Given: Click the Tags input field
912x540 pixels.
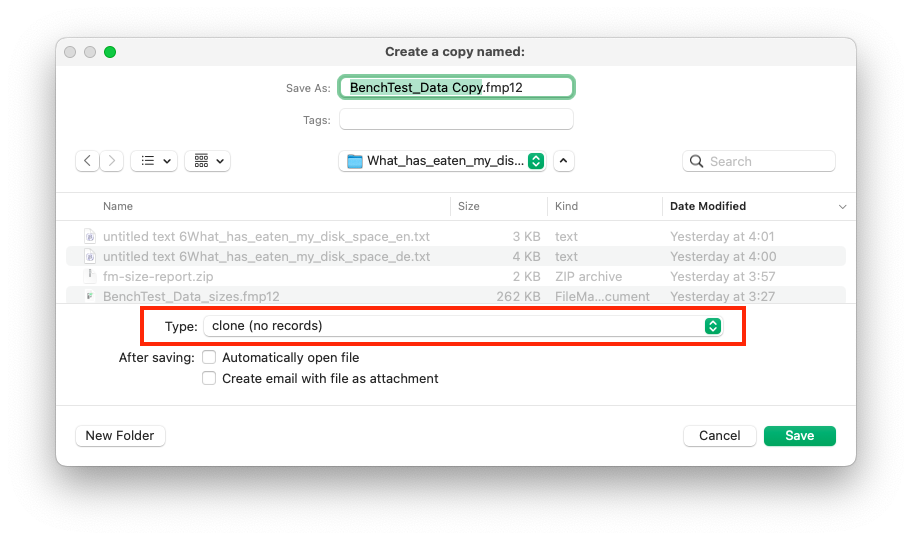Looking at the screenshot, I should pyautogui.click(x=456, y=120).
